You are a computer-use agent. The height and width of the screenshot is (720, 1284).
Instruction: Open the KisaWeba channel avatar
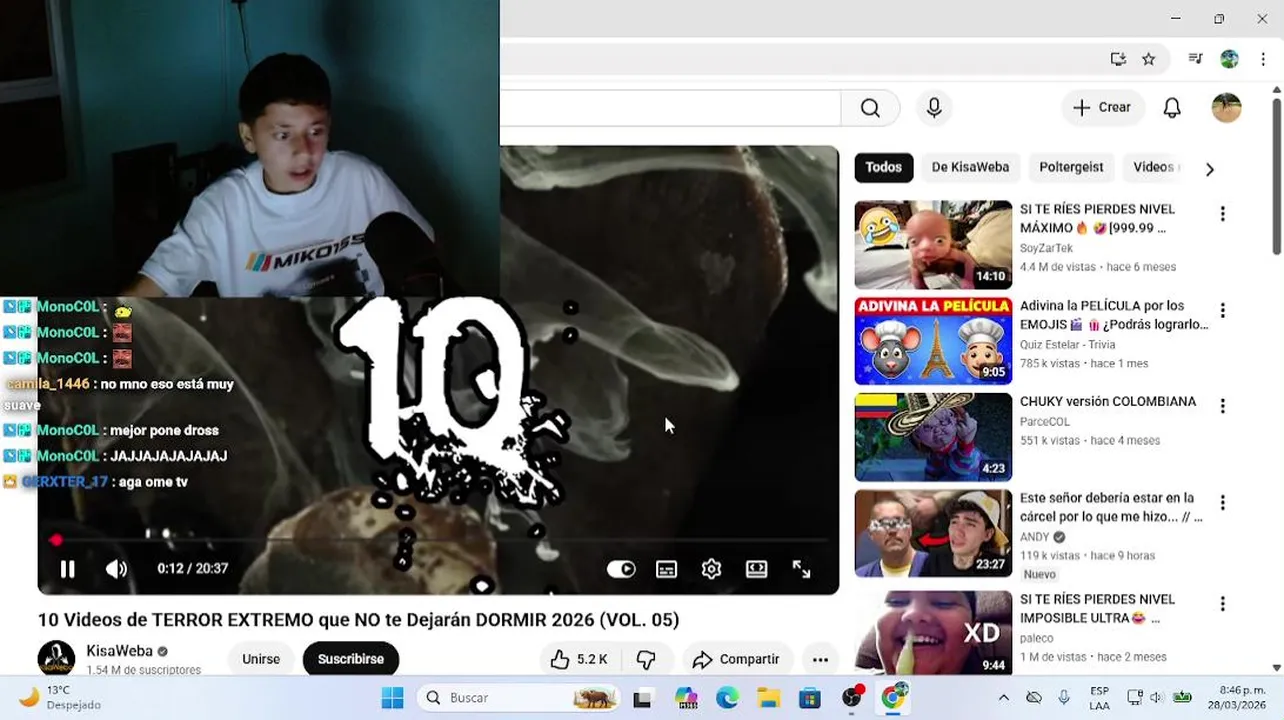[56, 659]
